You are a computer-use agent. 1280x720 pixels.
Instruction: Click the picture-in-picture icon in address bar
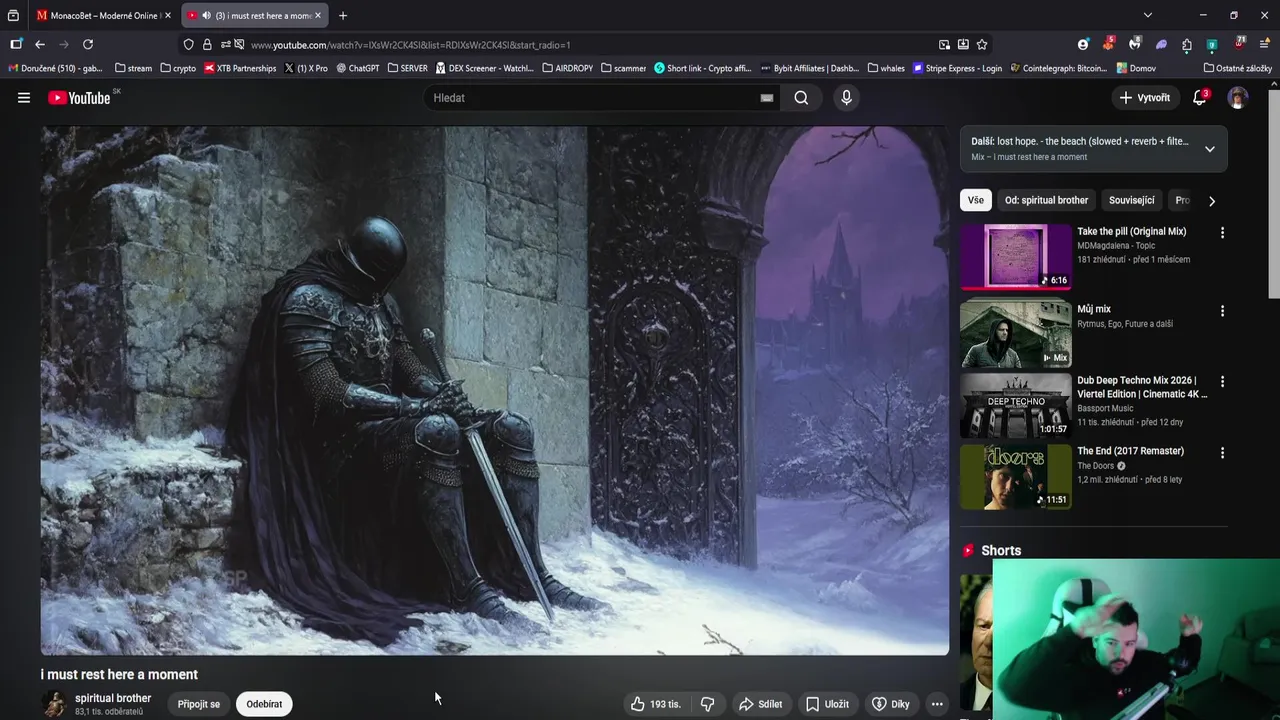[x=944, y=44]
